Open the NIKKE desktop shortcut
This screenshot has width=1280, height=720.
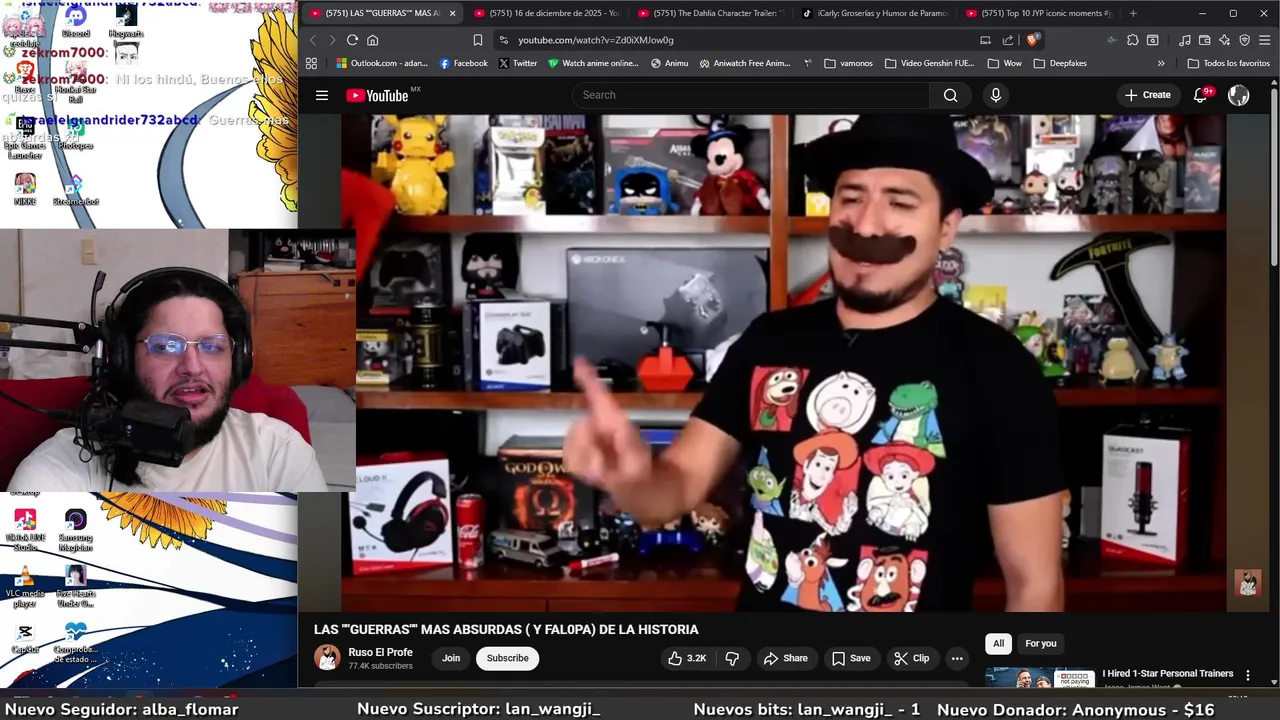coord(25,190)
